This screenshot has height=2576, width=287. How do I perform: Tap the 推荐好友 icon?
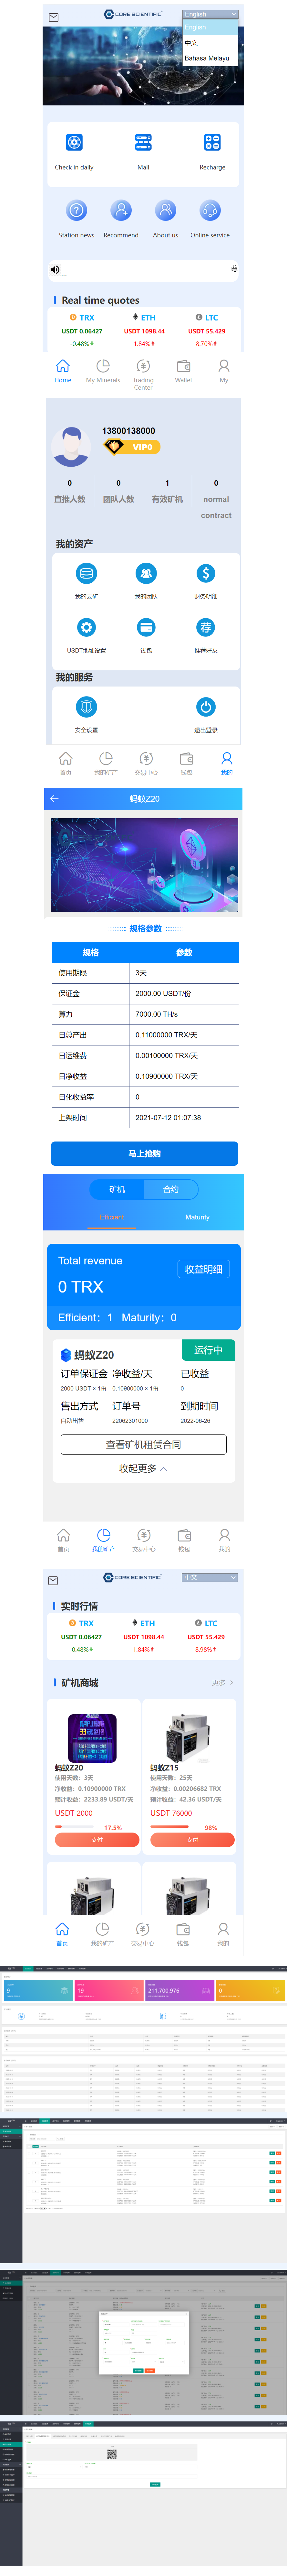coord(205,627)
